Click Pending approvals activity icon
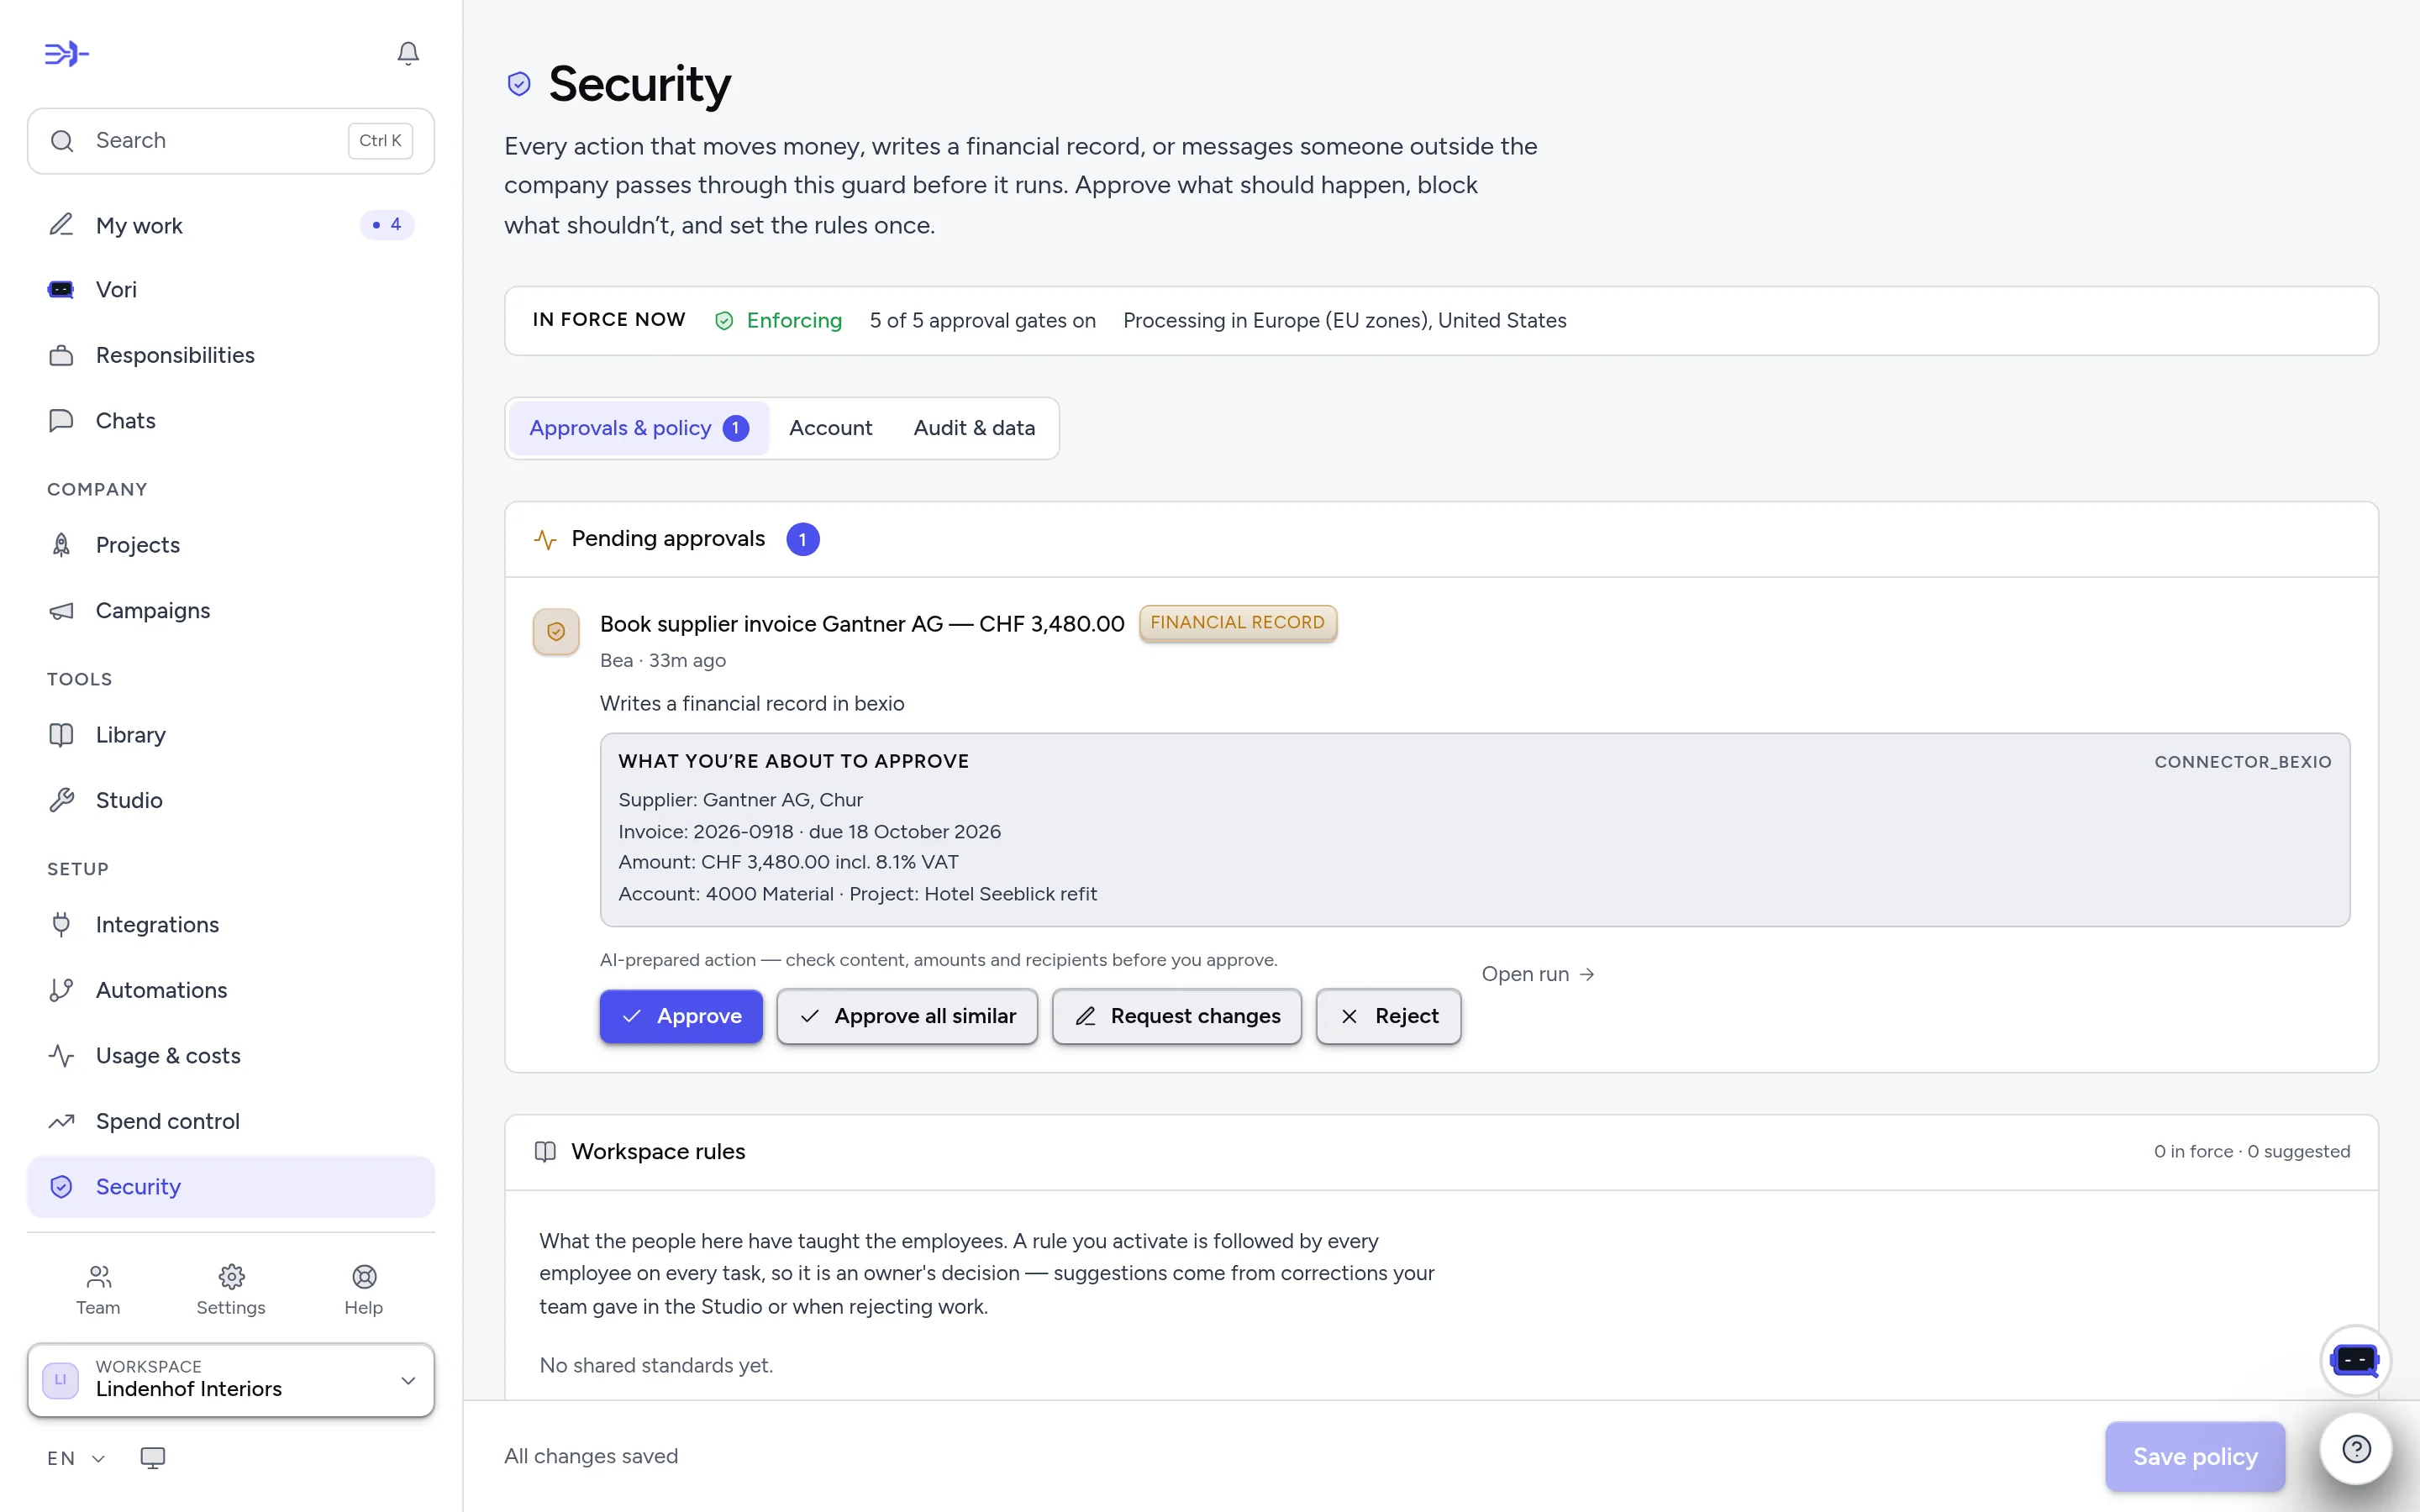The width and height of the screenshot is (2420, 1512). click(545, 540)
